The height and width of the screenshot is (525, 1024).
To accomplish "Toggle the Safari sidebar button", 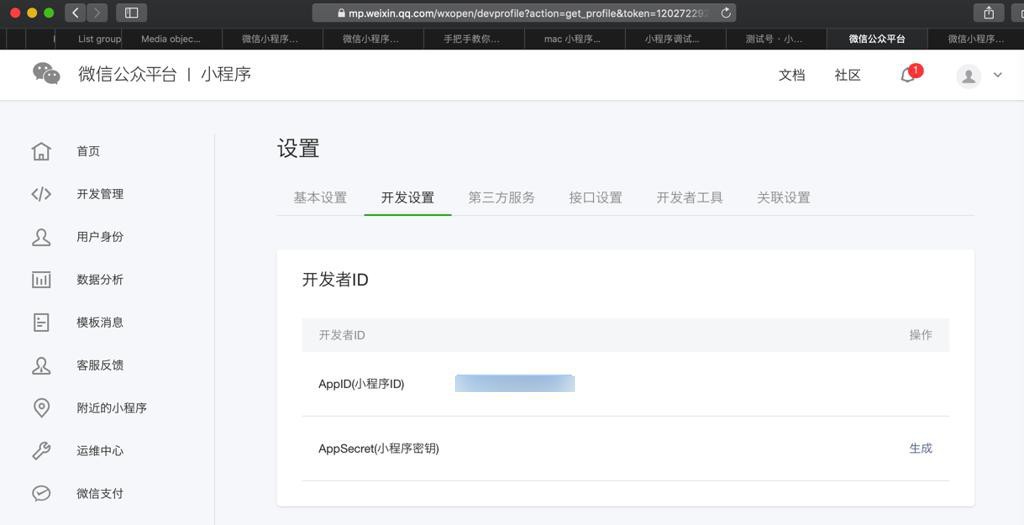I will click(131, 12).
